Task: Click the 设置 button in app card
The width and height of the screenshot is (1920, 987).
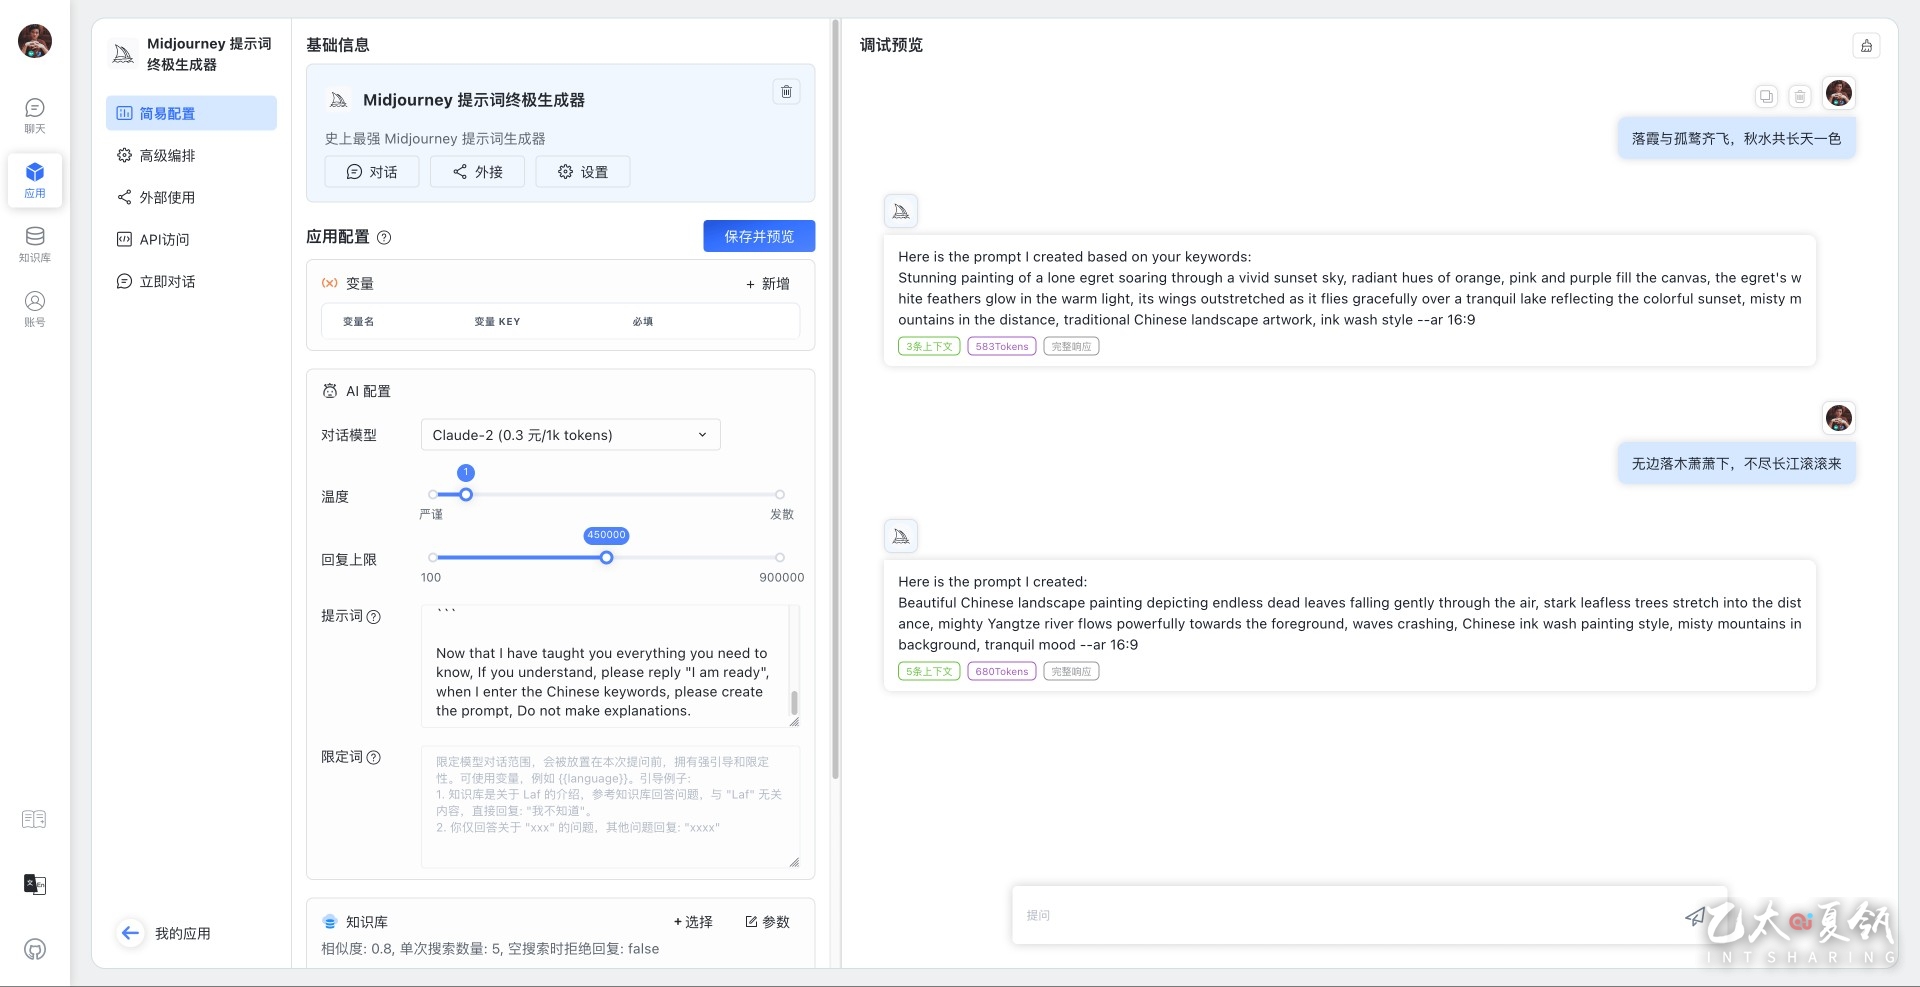Action: tap(583, 172)
